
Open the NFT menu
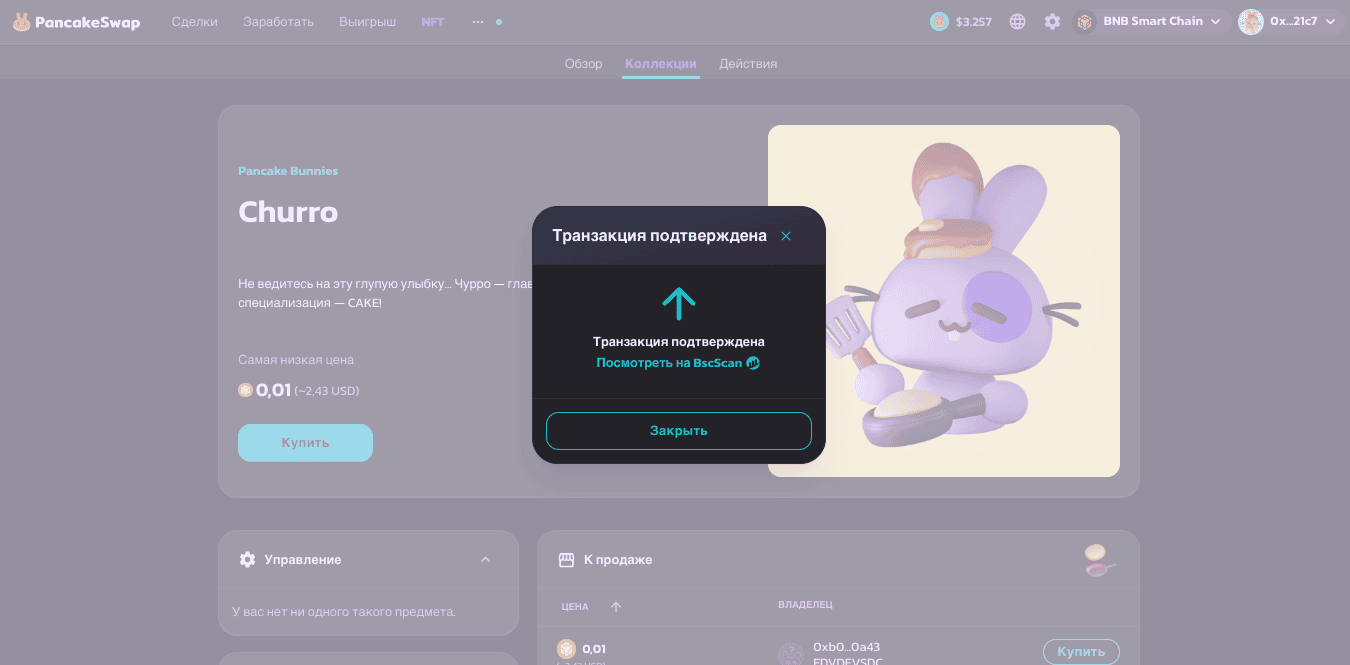(x=433, y=21)
